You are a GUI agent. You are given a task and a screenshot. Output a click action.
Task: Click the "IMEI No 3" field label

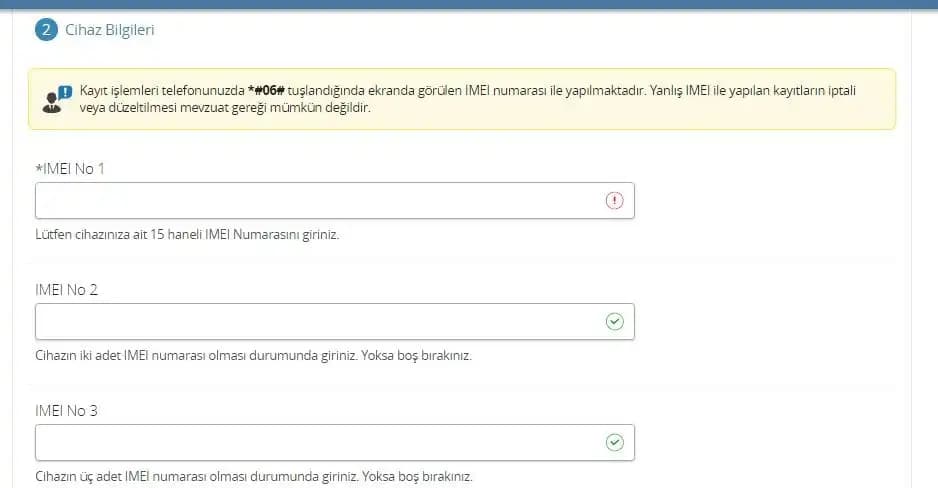tap(66, 411)
